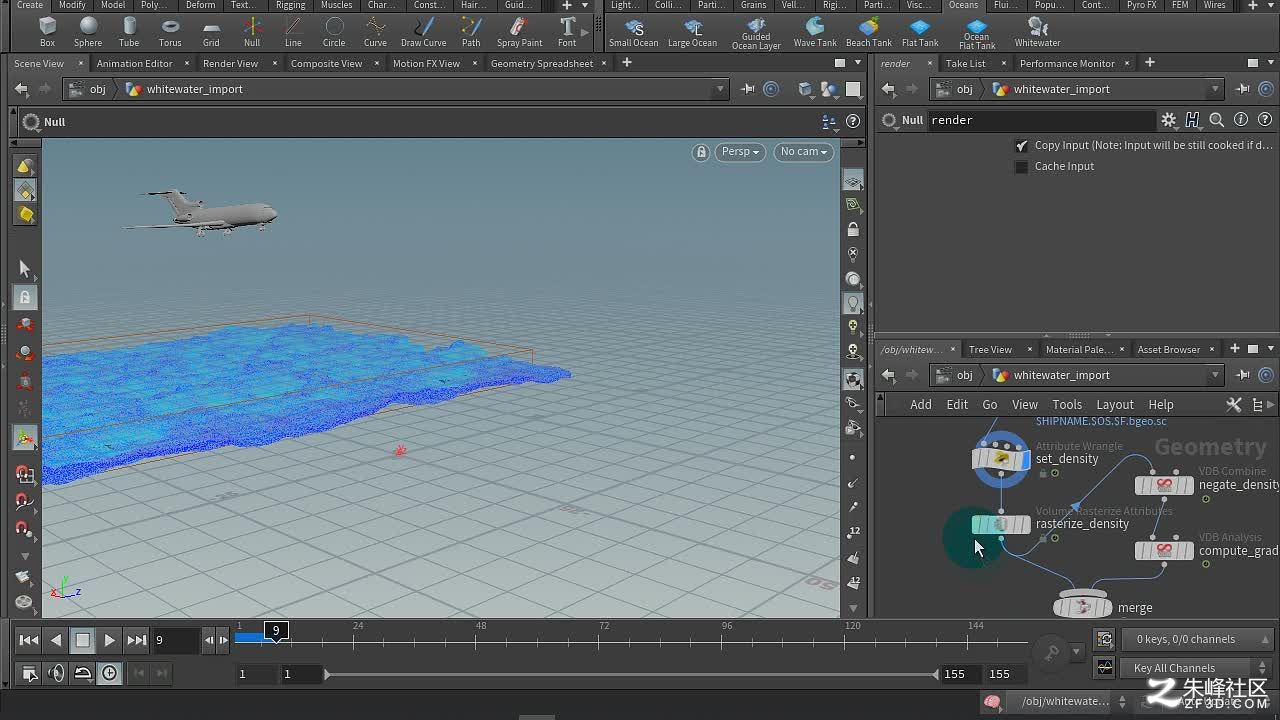Select the Spray Paint tool

519,31
